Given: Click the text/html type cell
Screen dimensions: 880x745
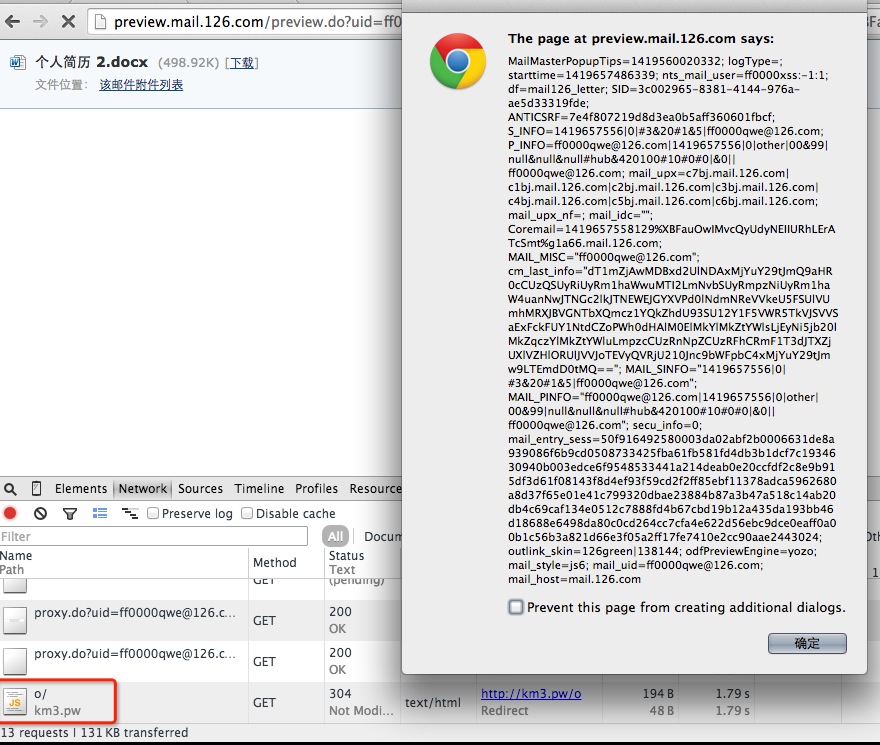Looking at the screenshot, I should click(433, 702).
